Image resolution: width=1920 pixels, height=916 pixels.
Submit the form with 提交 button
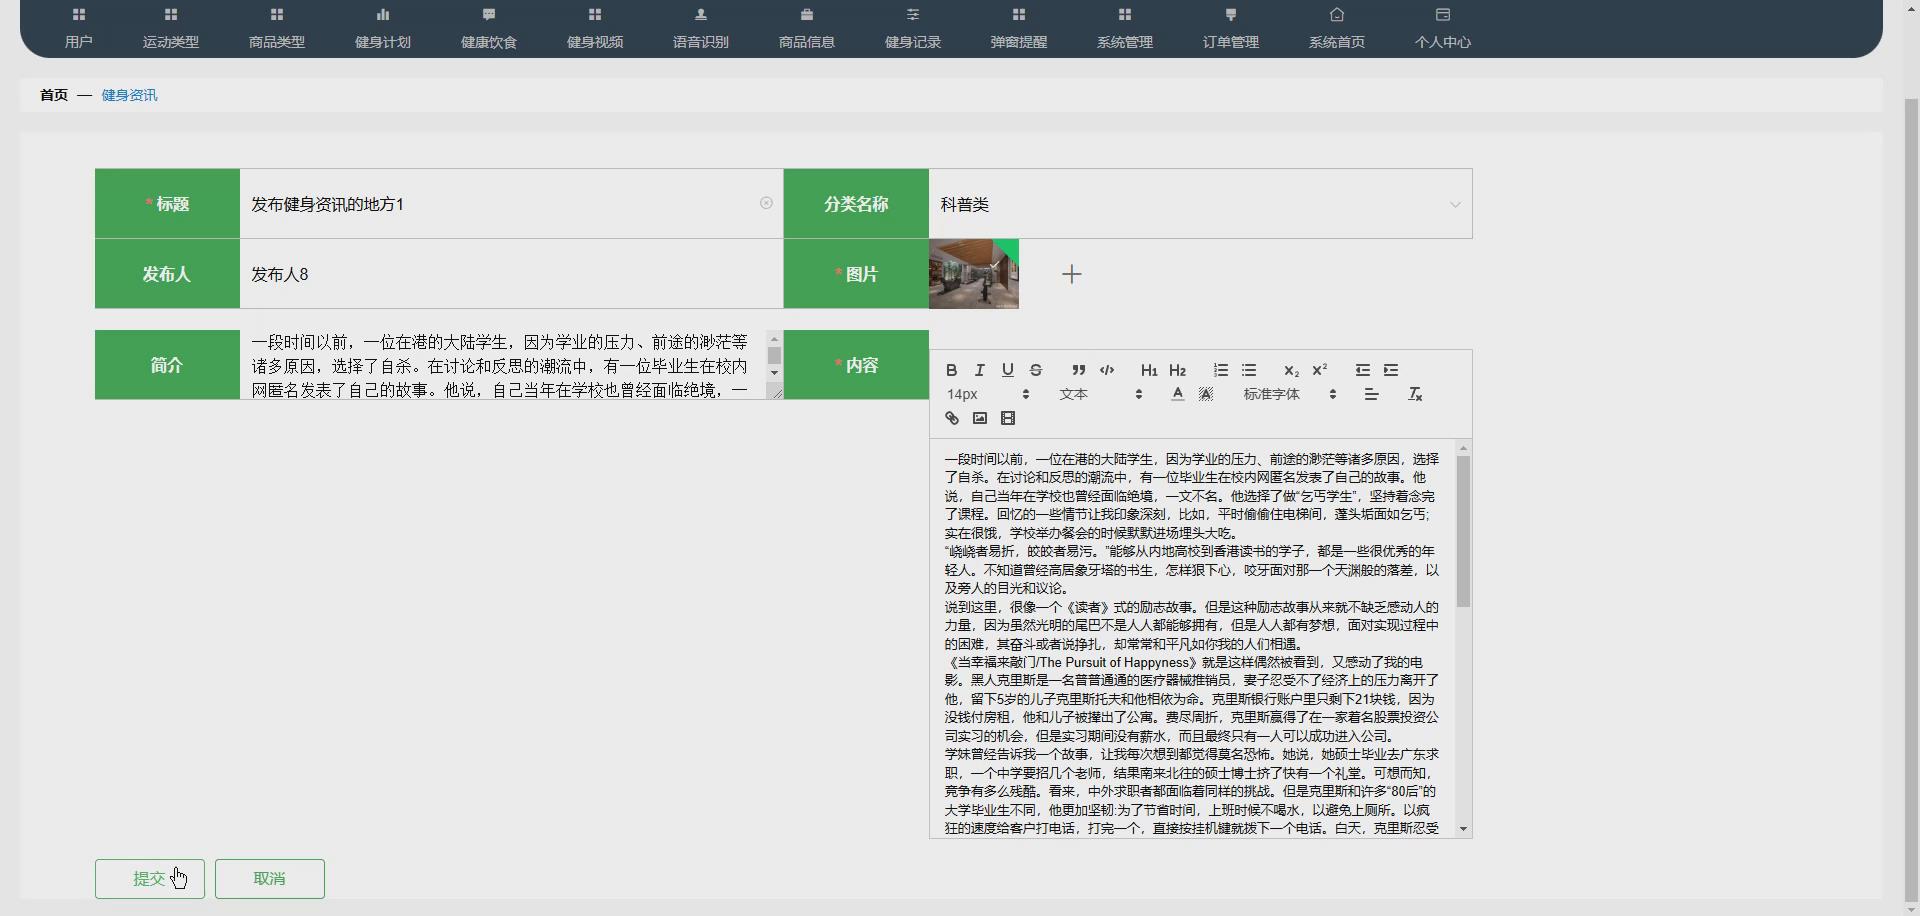coord(149,878)
